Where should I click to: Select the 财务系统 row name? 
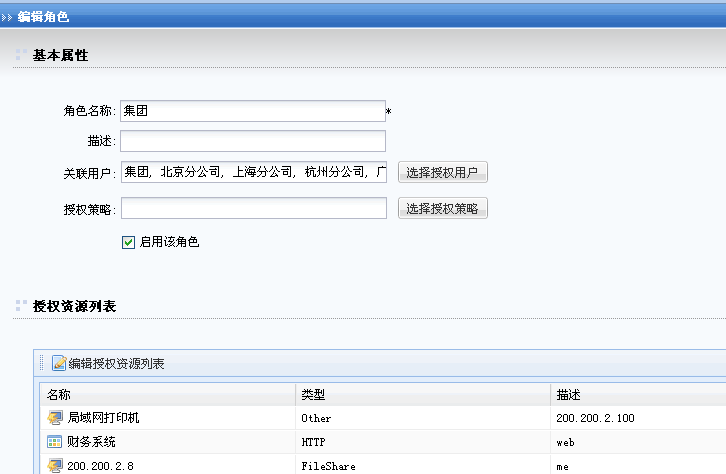pyautogui.click(x=91, y=442)
